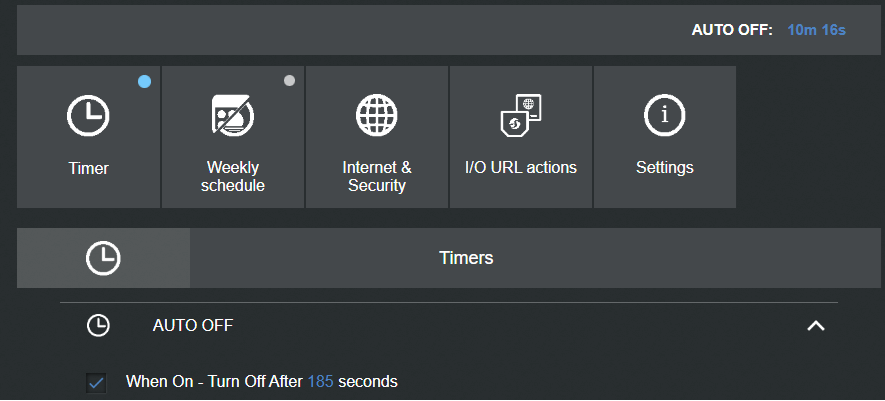Collapse the AUTO OFF section chevron
885x401 pixels.
point(816,325)
